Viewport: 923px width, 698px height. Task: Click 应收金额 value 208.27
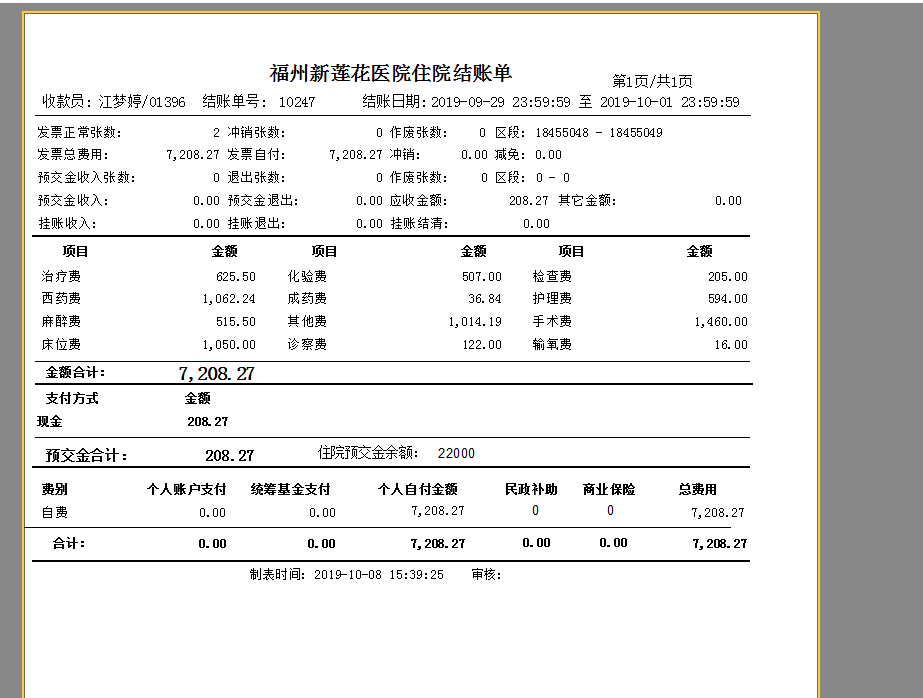(529, 201)
